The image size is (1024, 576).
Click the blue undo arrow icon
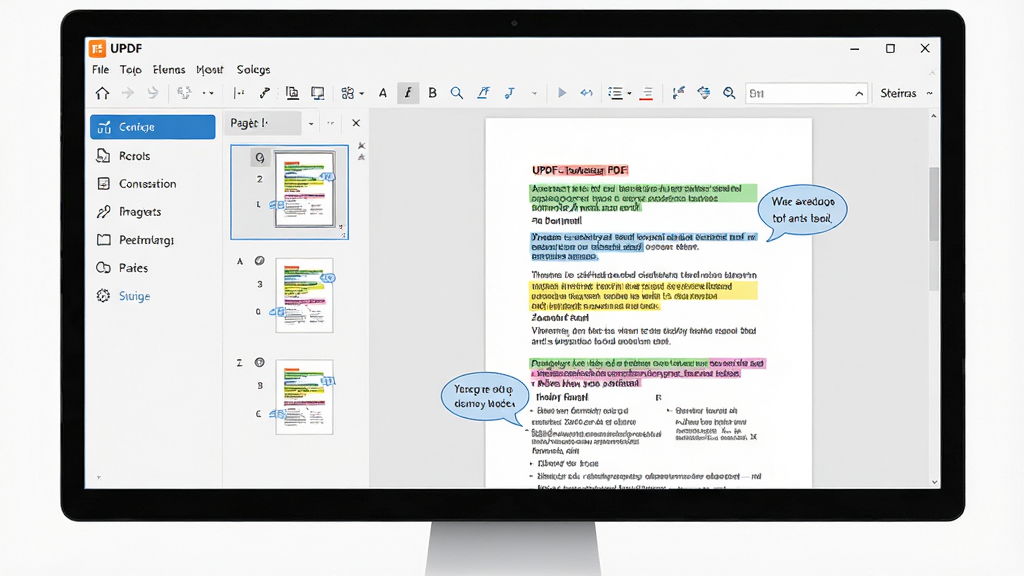point(586,93)
